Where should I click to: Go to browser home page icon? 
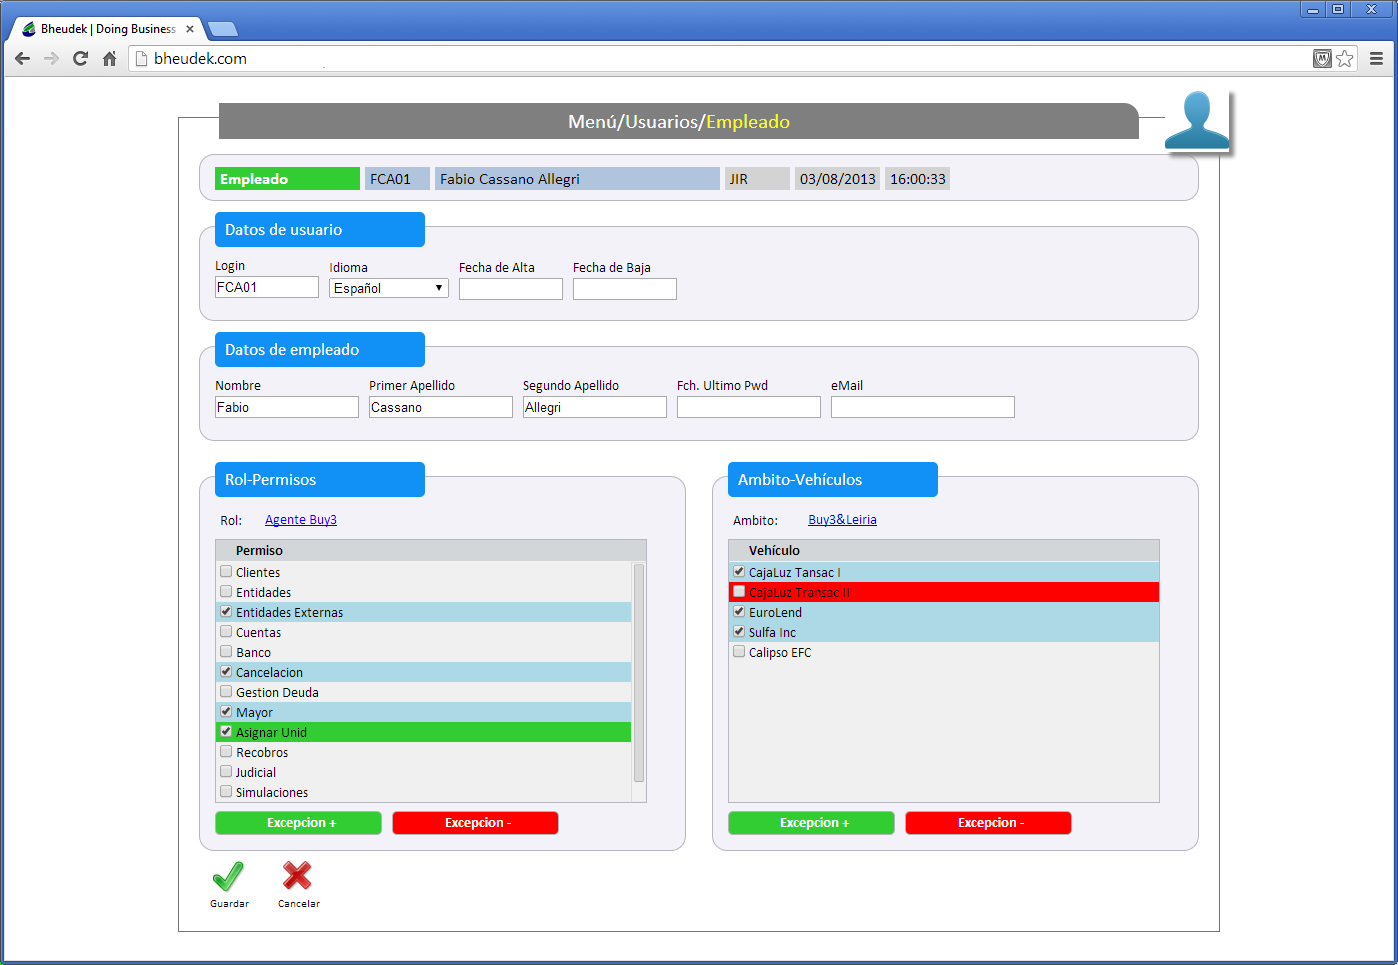point(110,59)
